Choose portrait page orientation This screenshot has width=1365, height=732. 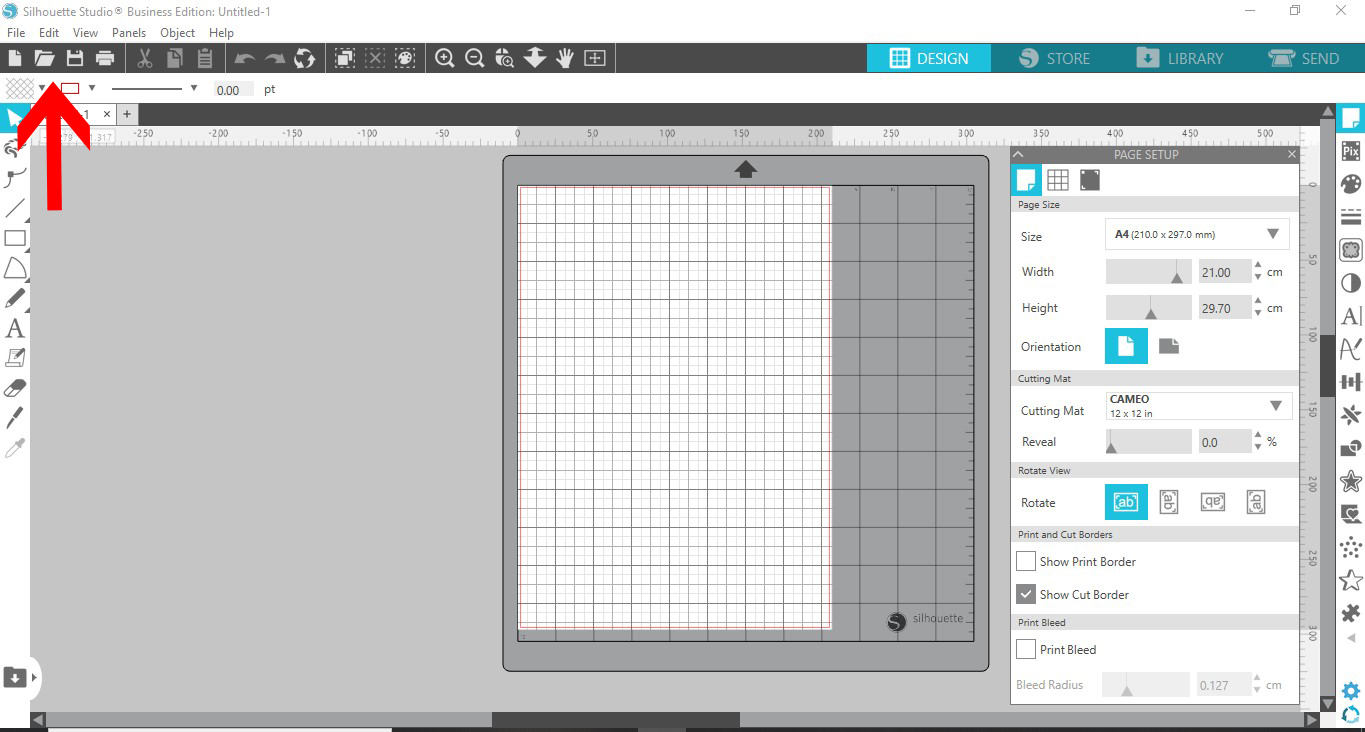click(x=1126, y=347)
